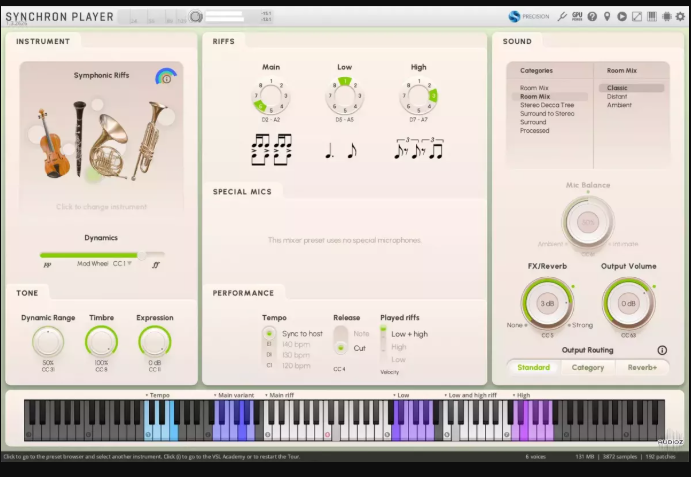This screenshot has width=691, height=477.
Task: Choose the Classic room mix
Action: coord(631,88)
